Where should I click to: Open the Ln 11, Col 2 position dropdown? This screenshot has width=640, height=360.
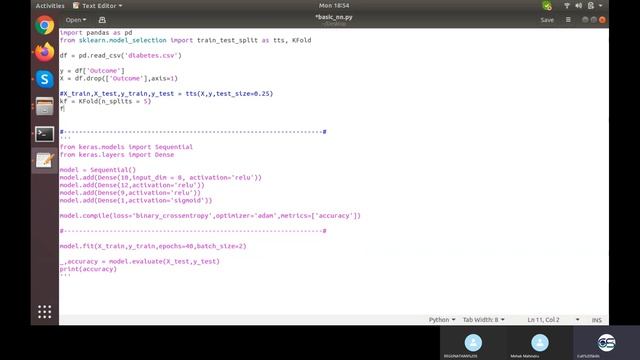click(x=553, y=320)
